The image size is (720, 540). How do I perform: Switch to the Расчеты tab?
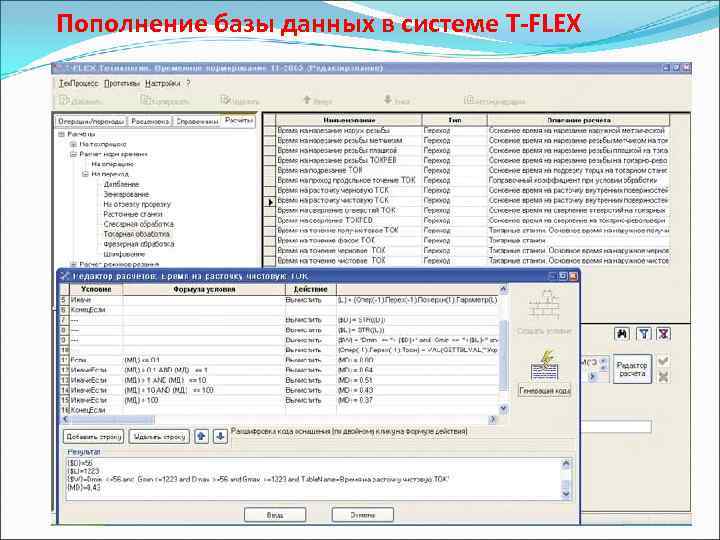(x=239, y=120)
